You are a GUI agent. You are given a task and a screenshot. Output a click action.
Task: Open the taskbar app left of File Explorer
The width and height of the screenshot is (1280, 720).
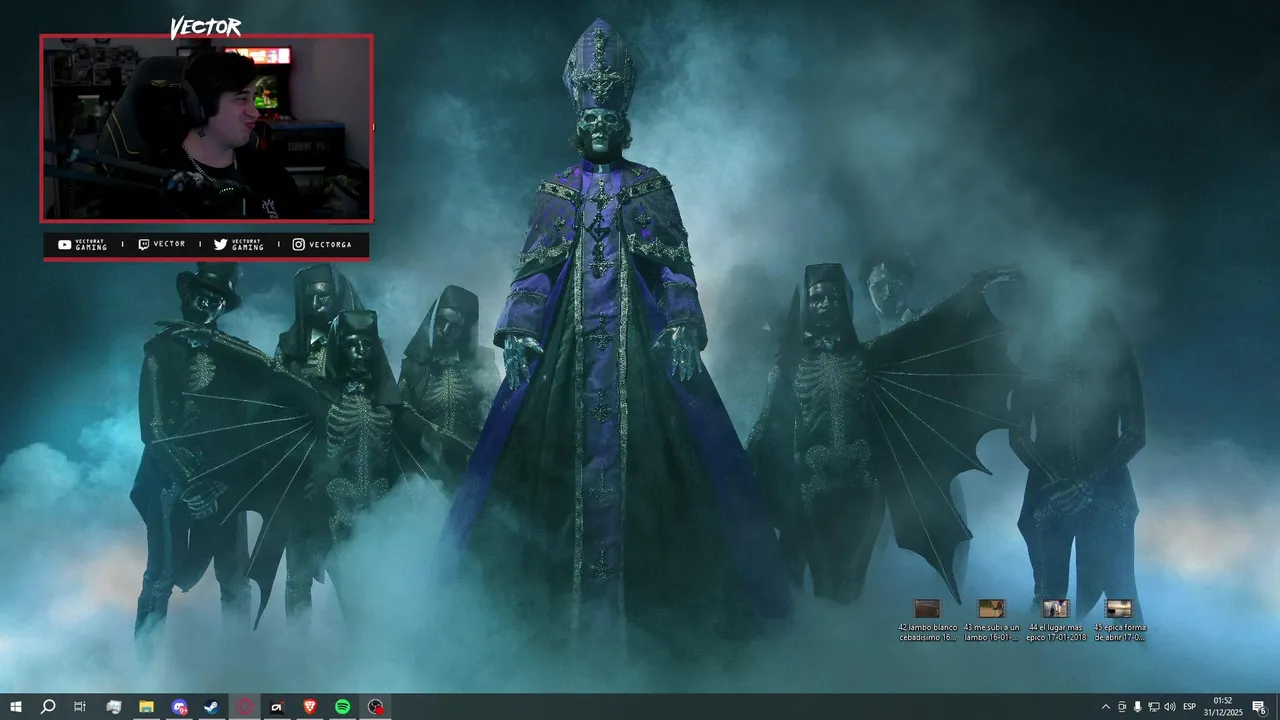pyautogui.click(x=113, y=707)
